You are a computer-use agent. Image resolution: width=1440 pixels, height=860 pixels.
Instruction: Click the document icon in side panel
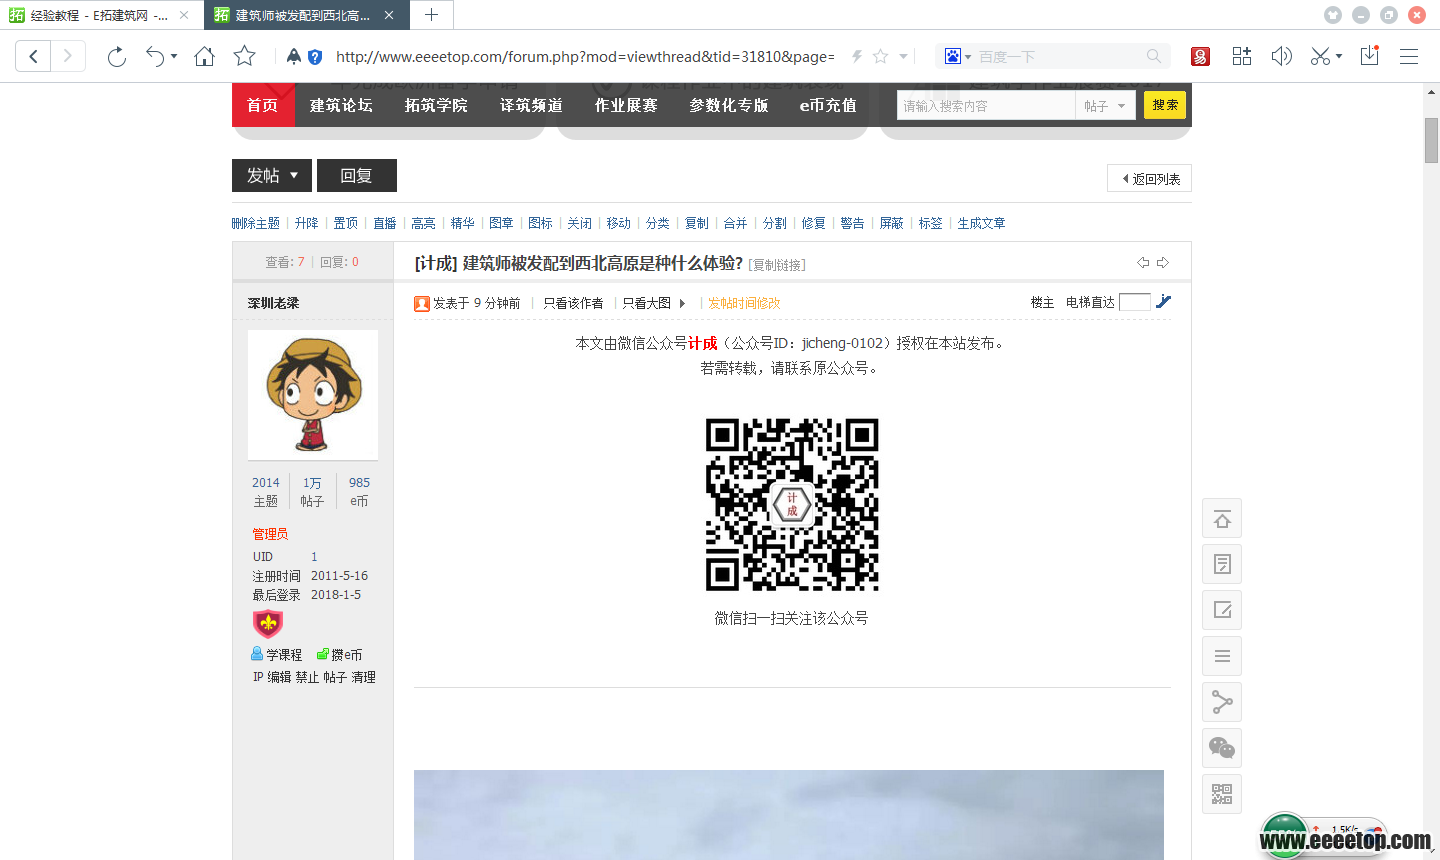(1222, 565)
